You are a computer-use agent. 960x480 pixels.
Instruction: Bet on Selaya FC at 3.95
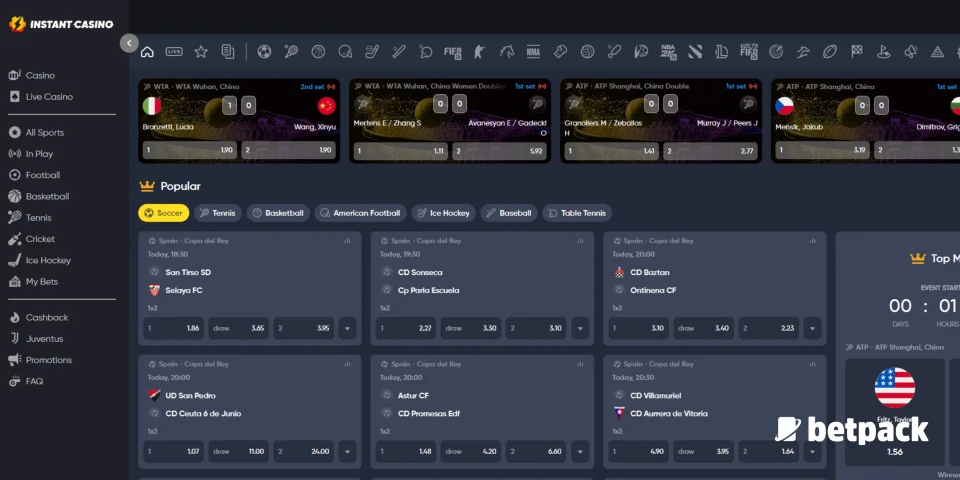click(304, 328)
